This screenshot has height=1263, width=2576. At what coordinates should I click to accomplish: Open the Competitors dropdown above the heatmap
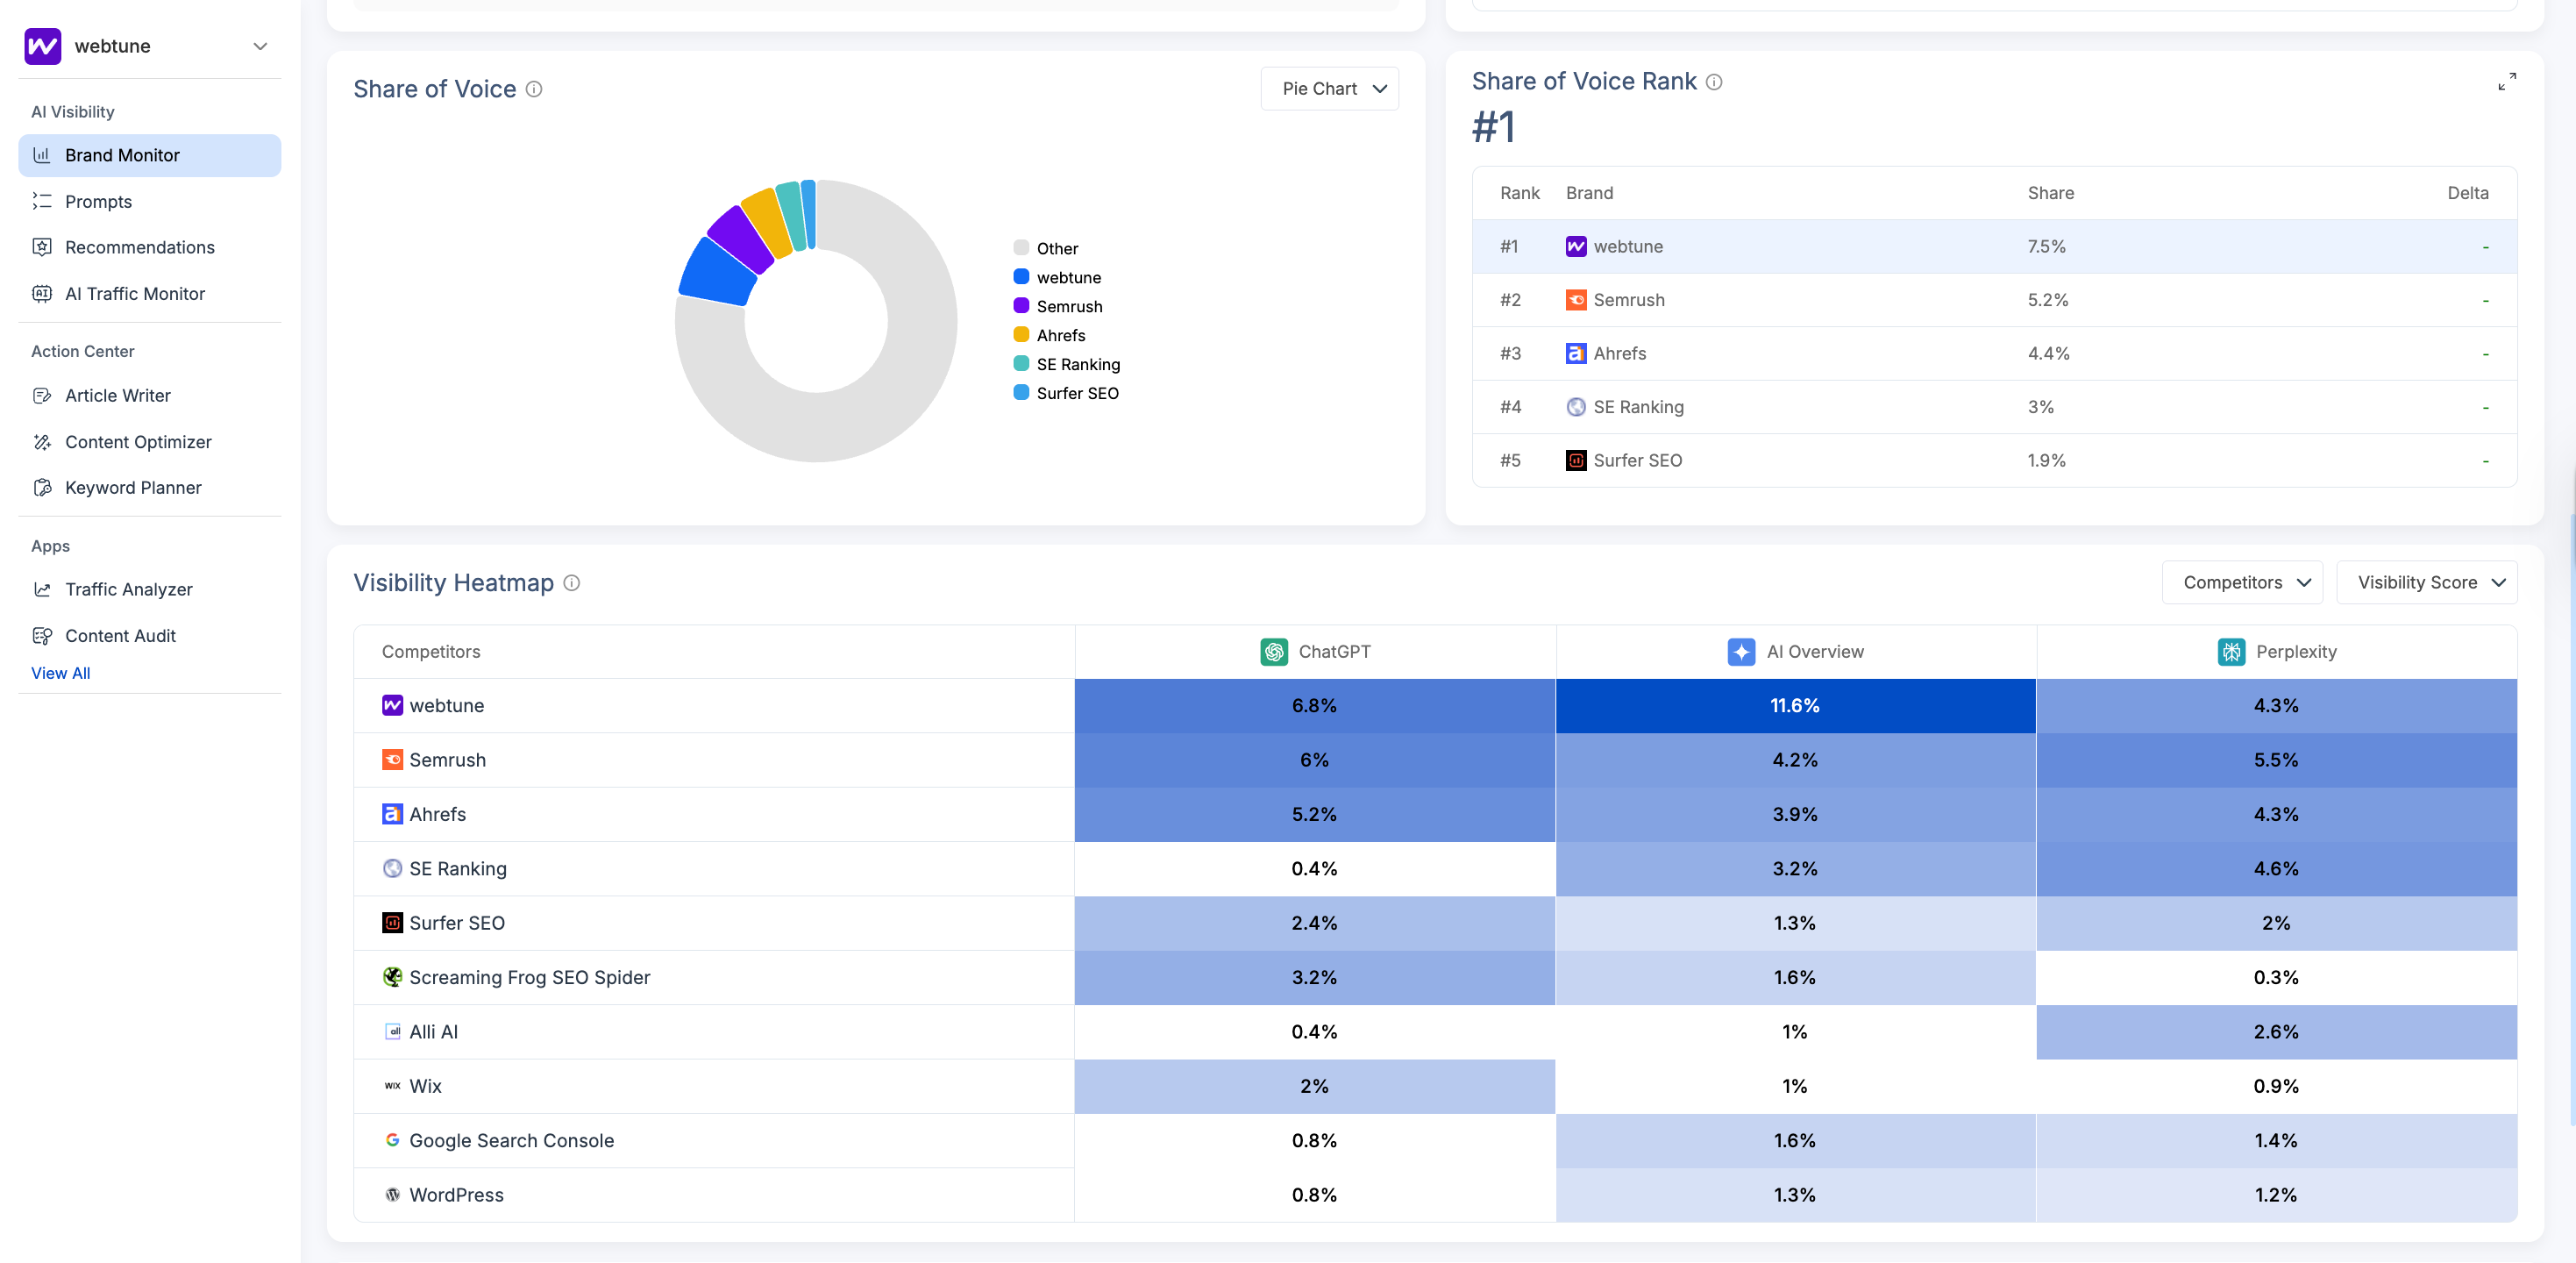2243,582
